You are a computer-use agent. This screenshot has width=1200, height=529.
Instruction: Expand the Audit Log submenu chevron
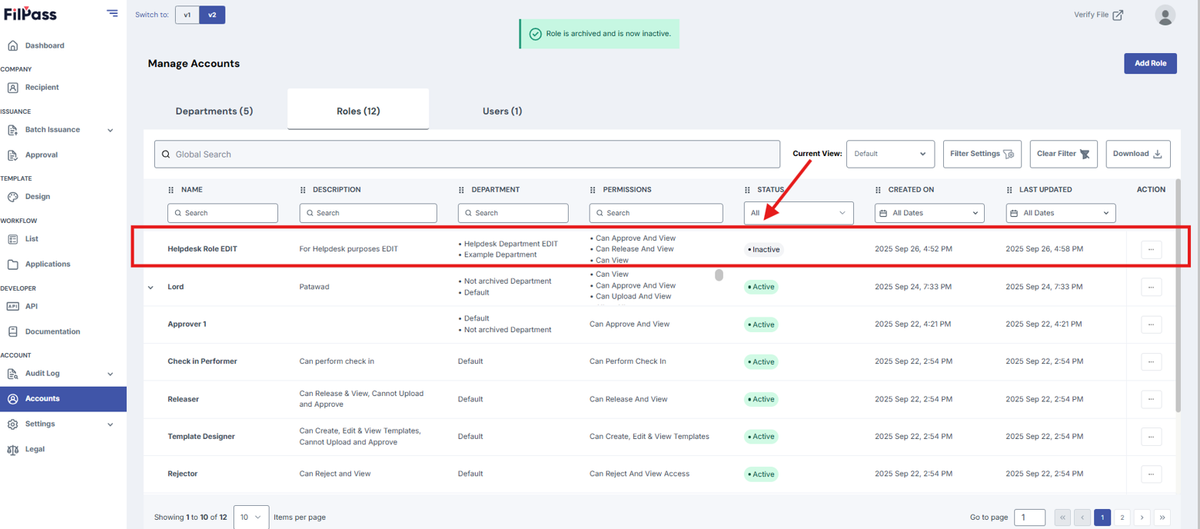[x=110, y=374]
